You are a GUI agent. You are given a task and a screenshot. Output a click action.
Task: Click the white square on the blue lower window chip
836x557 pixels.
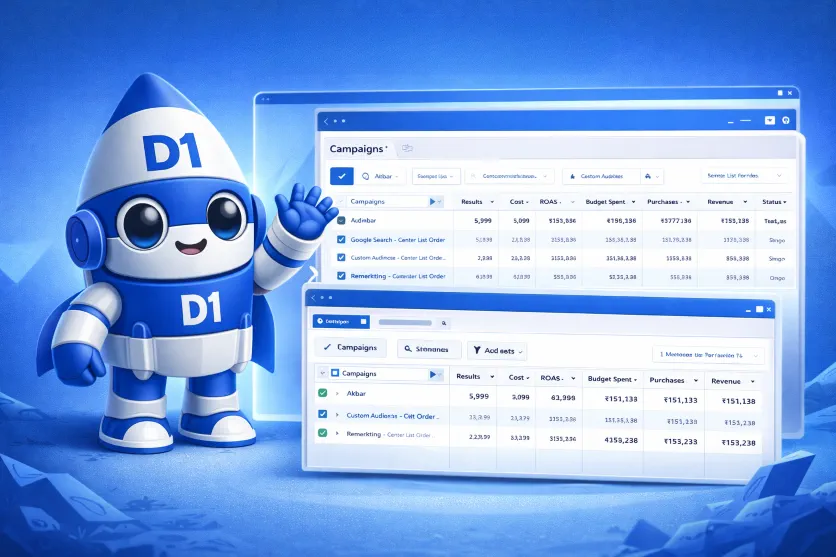tap(363, 321)
